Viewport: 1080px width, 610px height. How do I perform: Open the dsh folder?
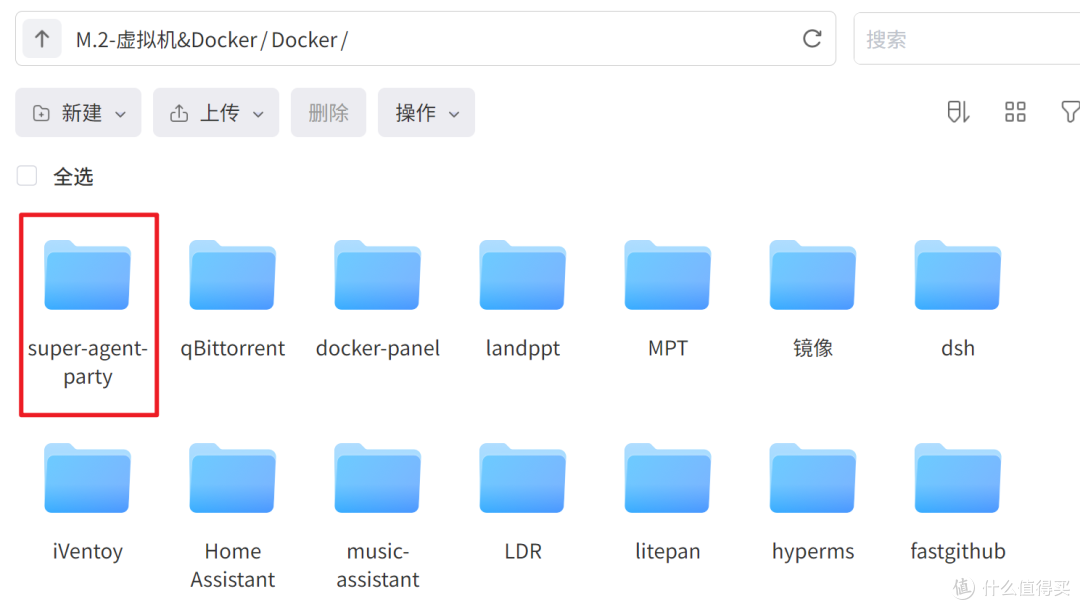(x=957, y=275)
